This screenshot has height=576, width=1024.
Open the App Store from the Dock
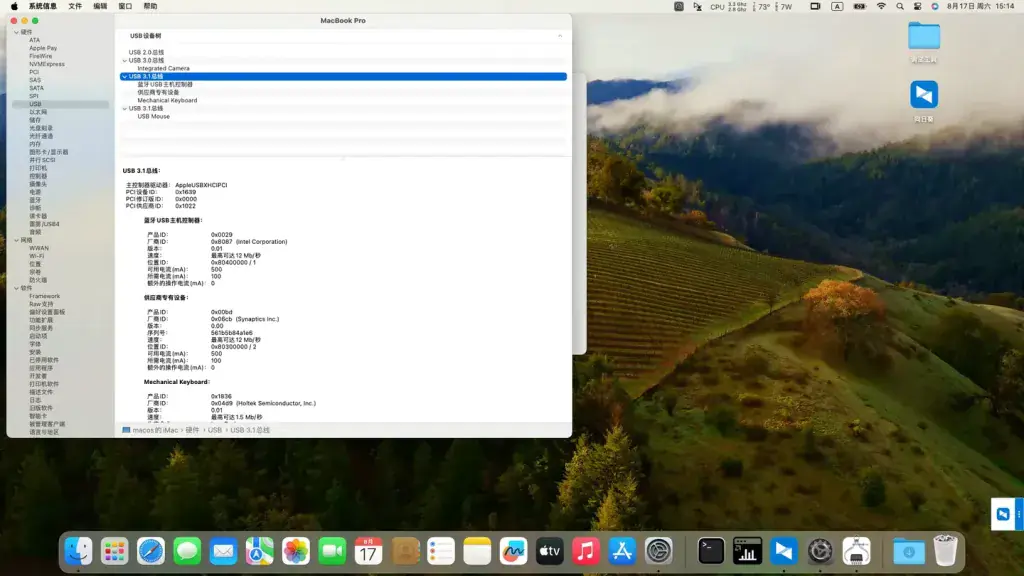[622, 551]
